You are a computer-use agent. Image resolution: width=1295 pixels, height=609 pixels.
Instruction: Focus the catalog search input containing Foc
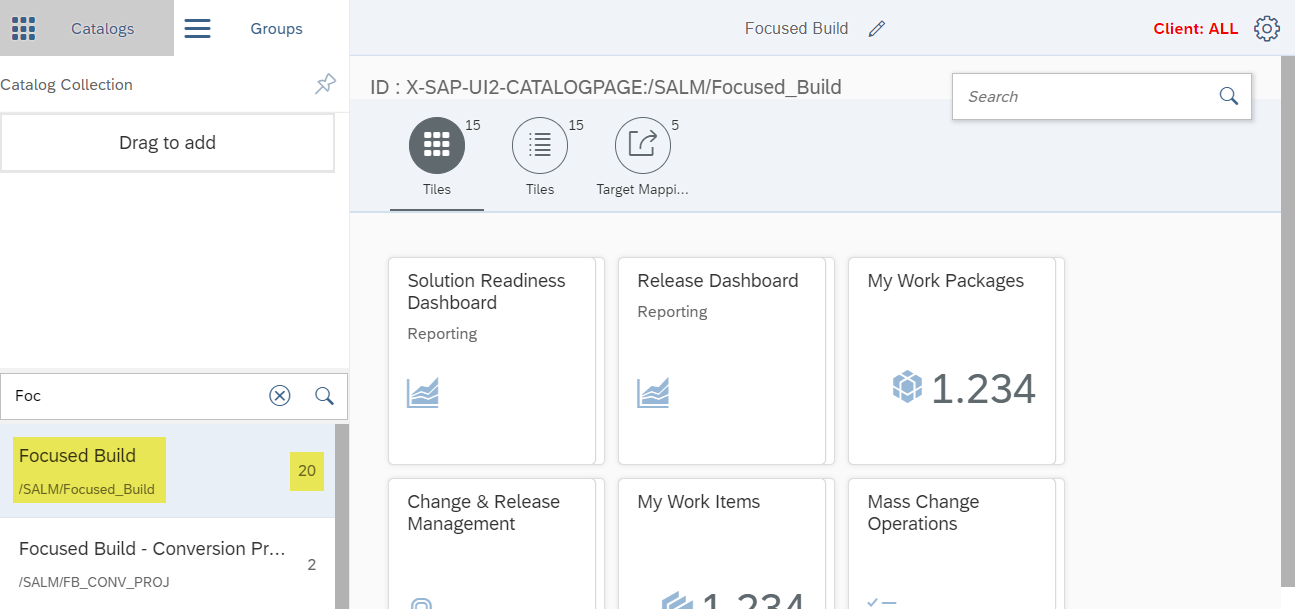coord(135,396)
